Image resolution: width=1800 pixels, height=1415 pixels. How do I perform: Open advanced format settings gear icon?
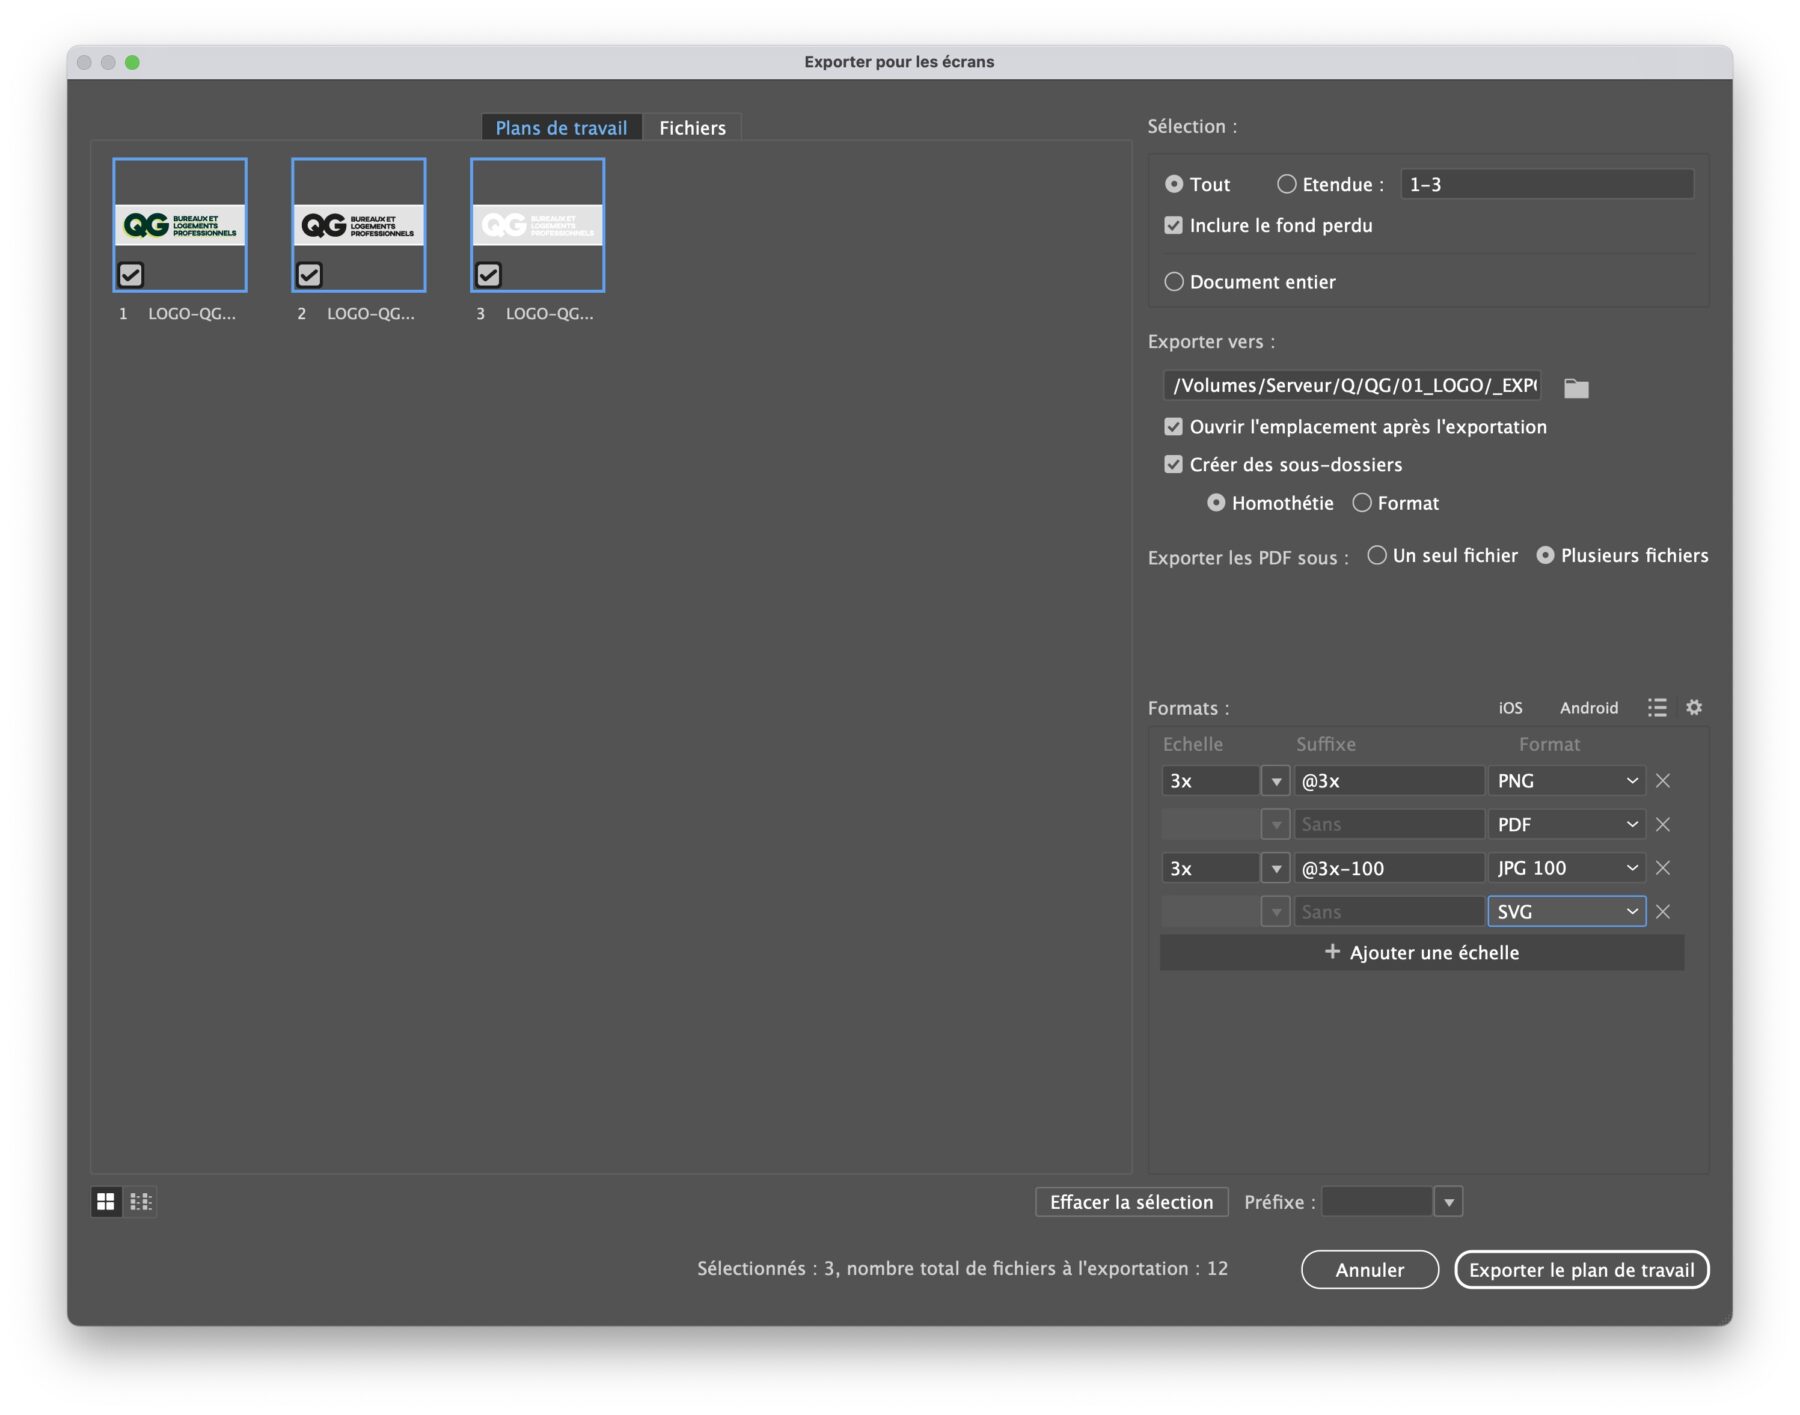point(1693,707)
